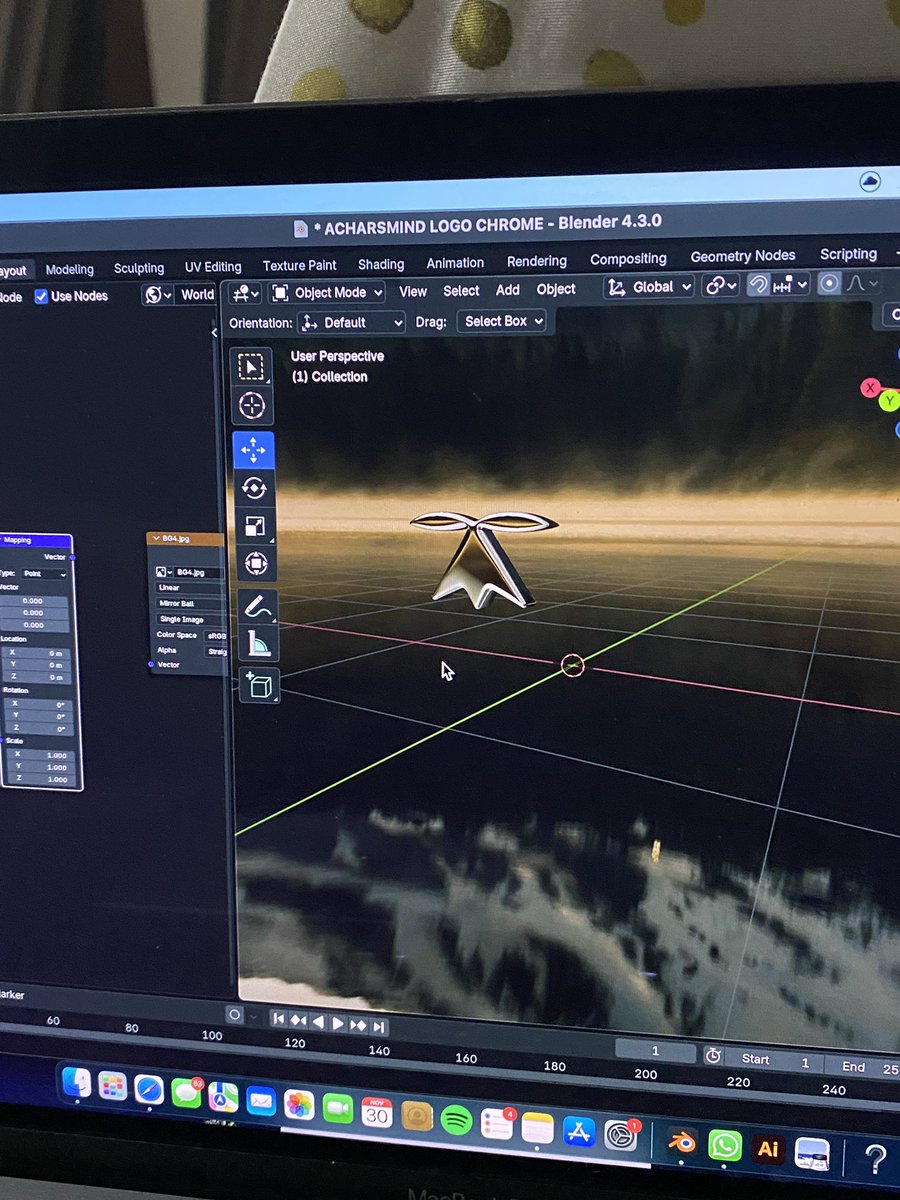This screenshot has width=900, height=1200.
Task: Open WhatsApp from the Dock
Action: [724, 1145]
